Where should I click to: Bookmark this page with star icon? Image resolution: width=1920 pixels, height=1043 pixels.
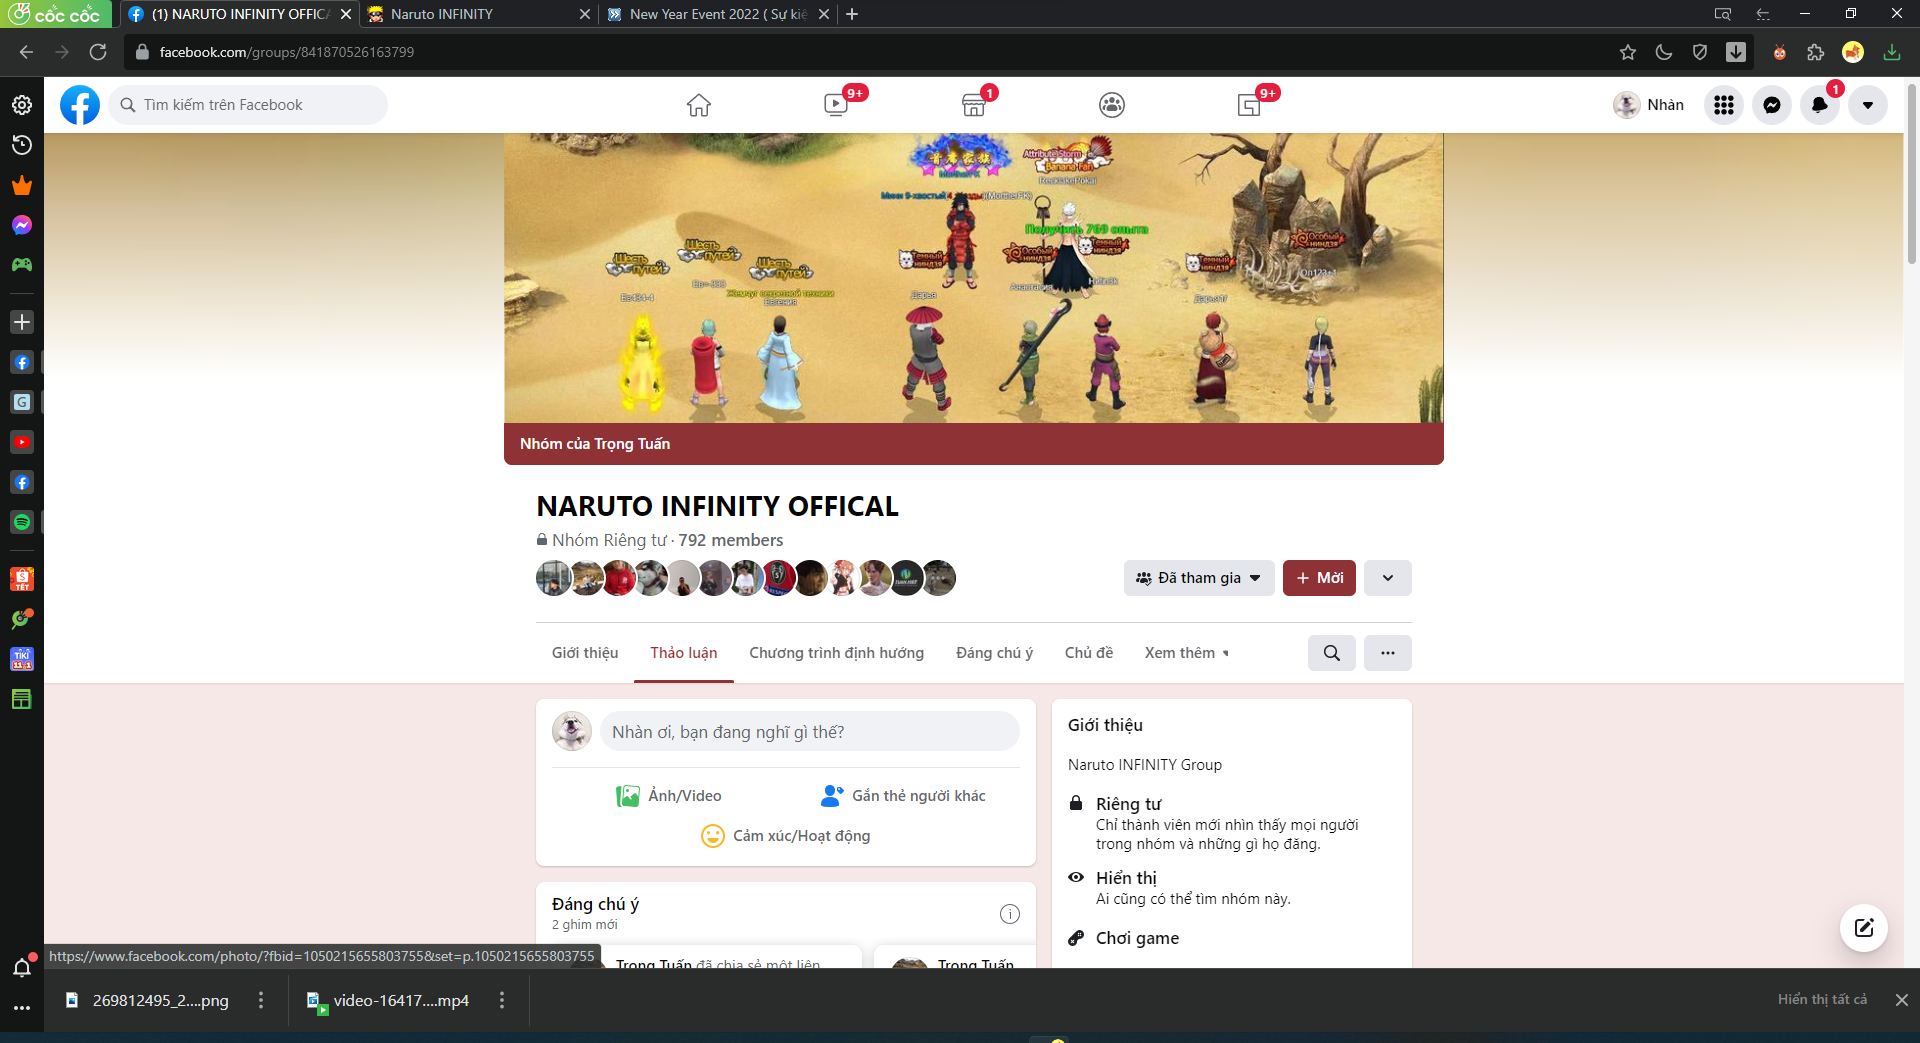pyautogui.click(x=1628, y=52)
